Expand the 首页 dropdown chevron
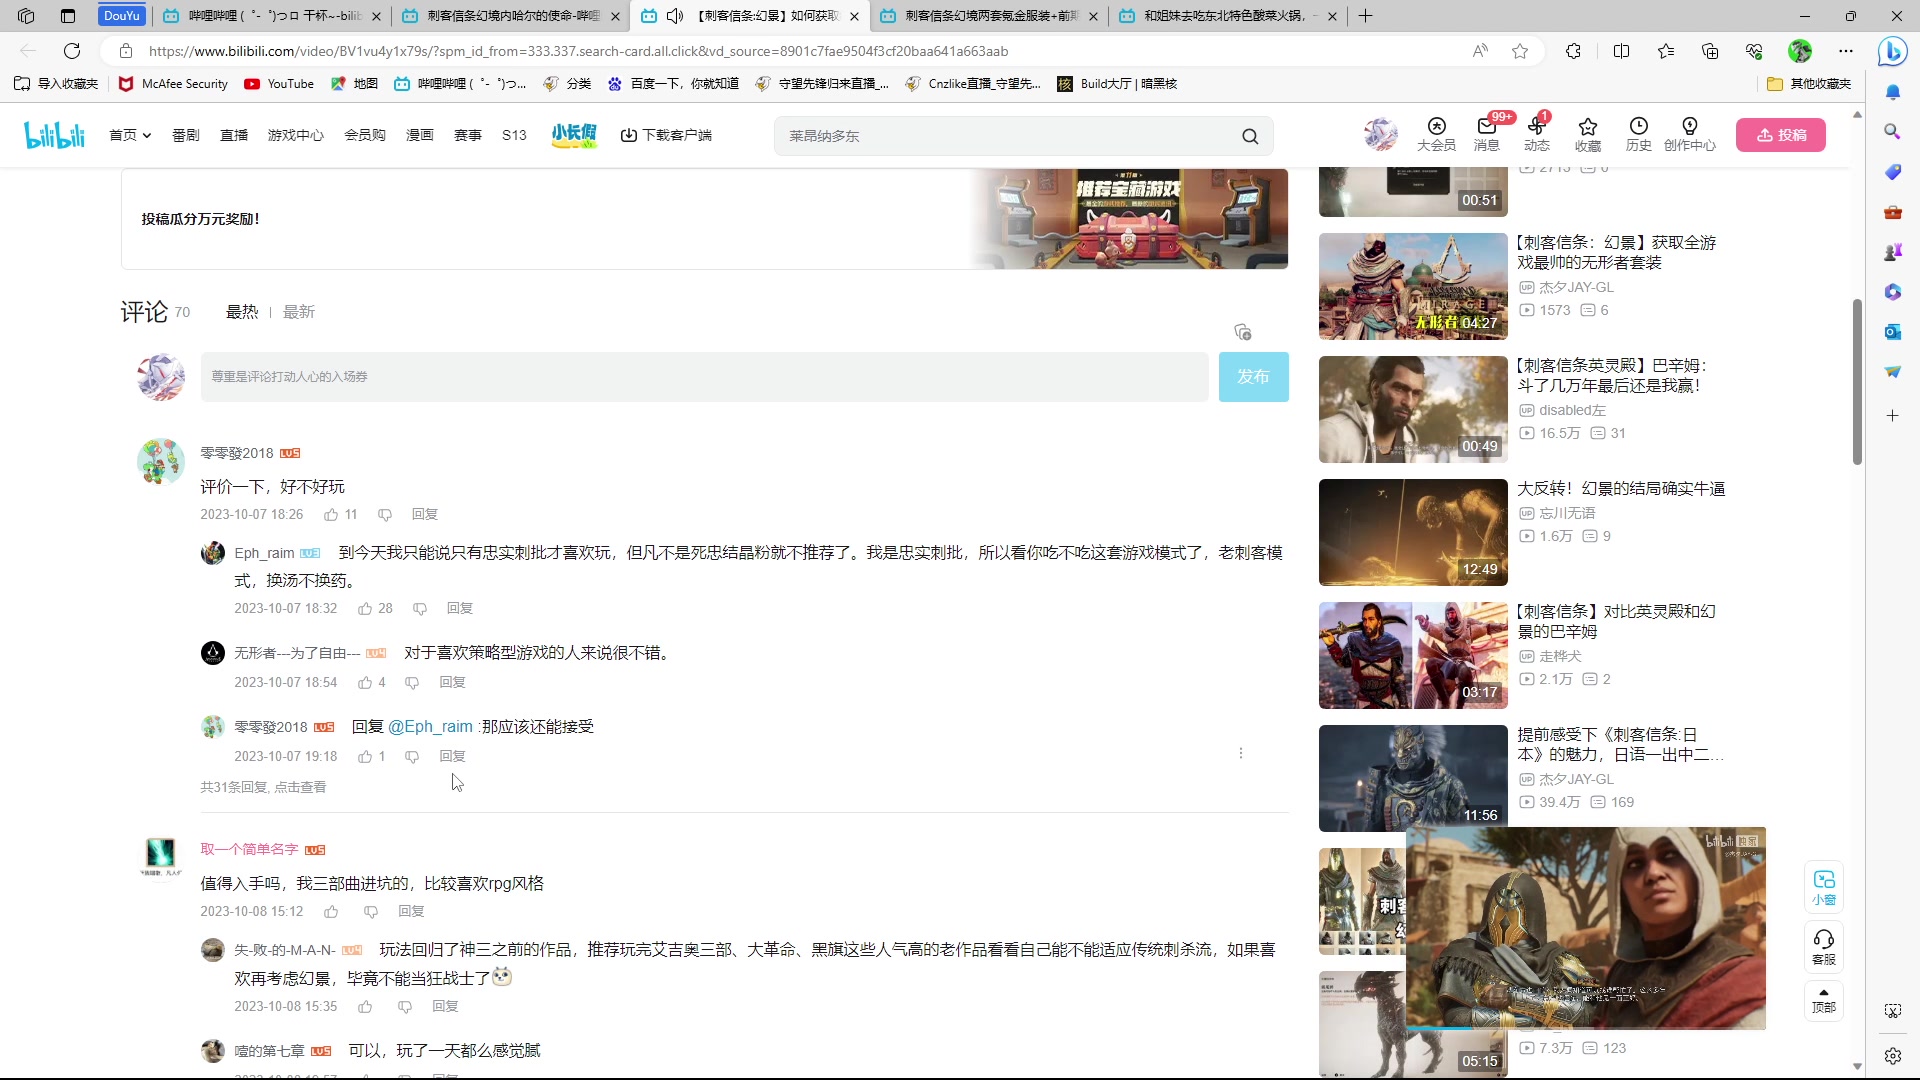1920x1080 pixels. tap(146, 135)
